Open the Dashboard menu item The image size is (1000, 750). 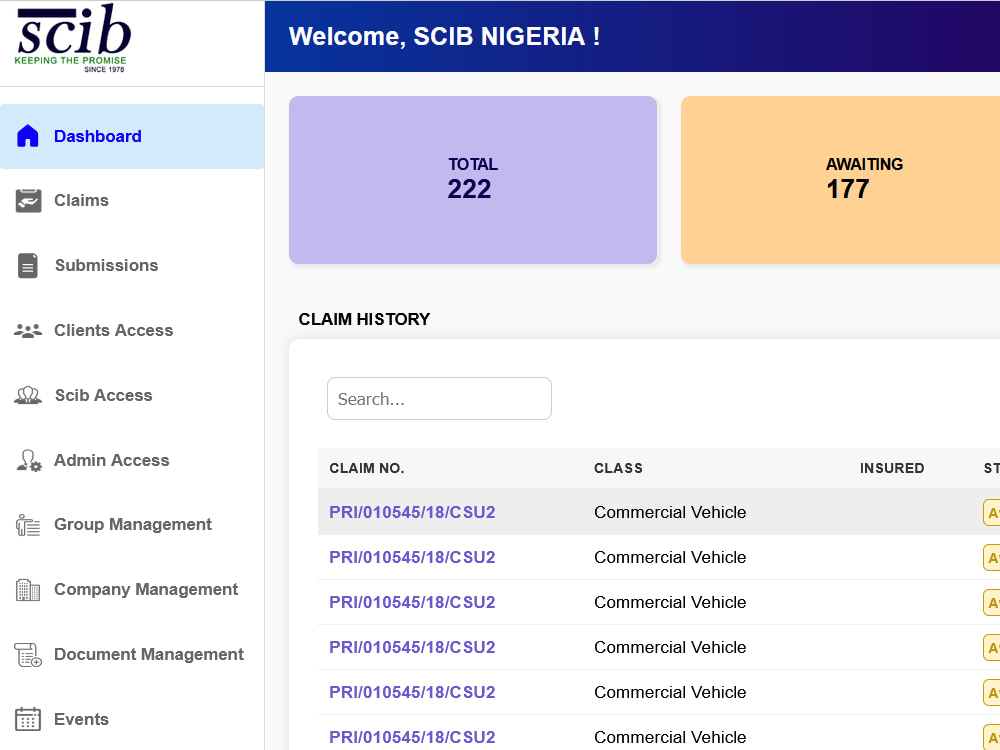click(x=132, y=136)
